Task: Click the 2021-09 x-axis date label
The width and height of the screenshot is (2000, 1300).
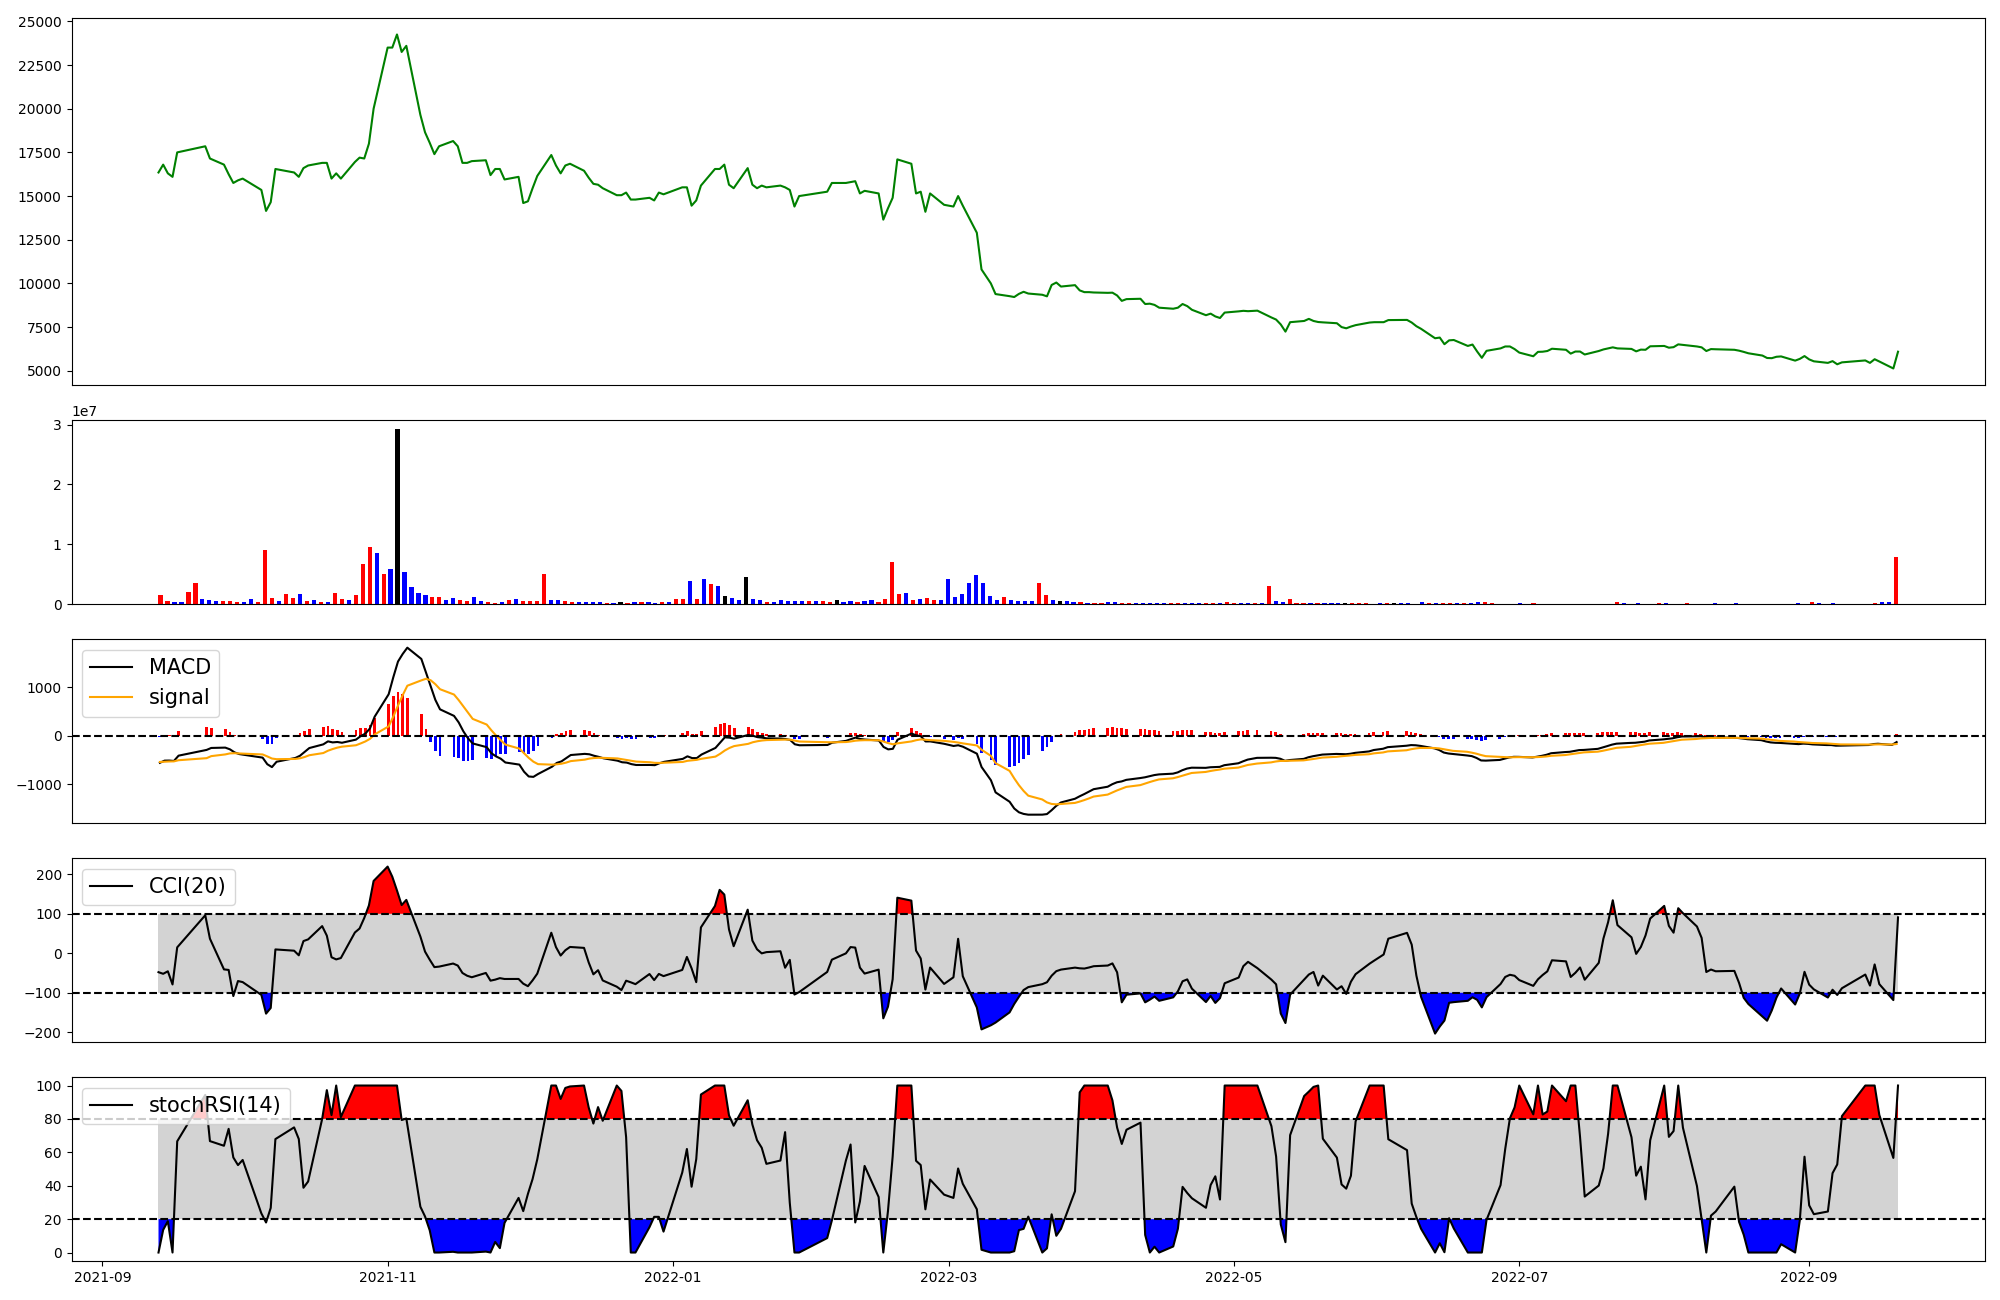Action: tap(102, 1277)
